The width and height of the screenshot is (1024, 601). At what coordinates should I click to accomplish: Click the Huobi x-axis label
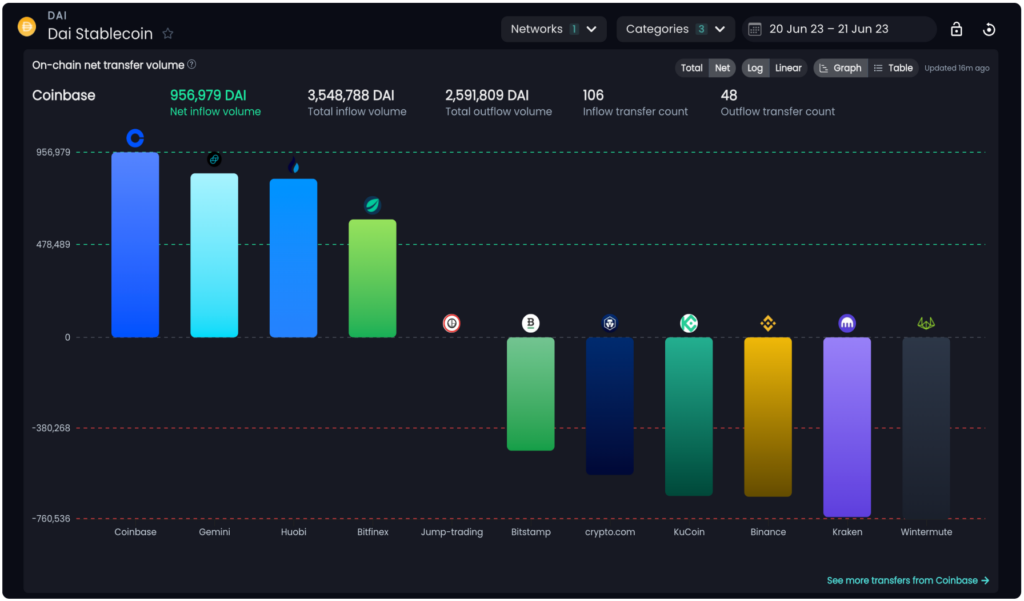coord(293,532)
